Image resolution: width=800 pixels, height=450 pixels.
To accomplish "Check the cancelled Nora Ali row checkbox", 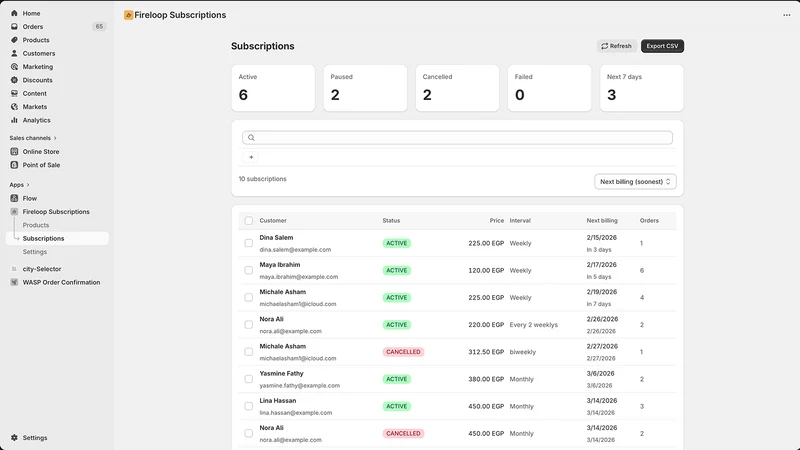I will point(248,433).
